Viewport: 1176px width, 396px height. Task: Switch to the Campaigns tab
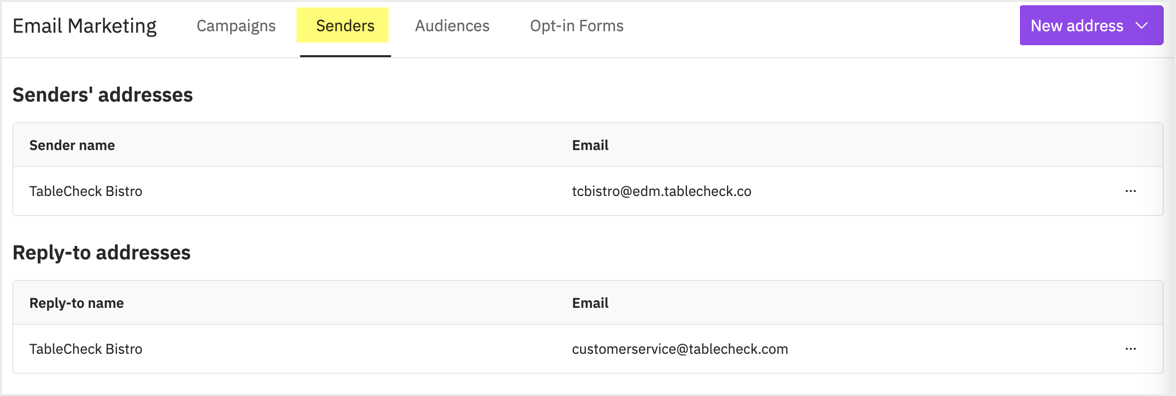coord(236,26)
